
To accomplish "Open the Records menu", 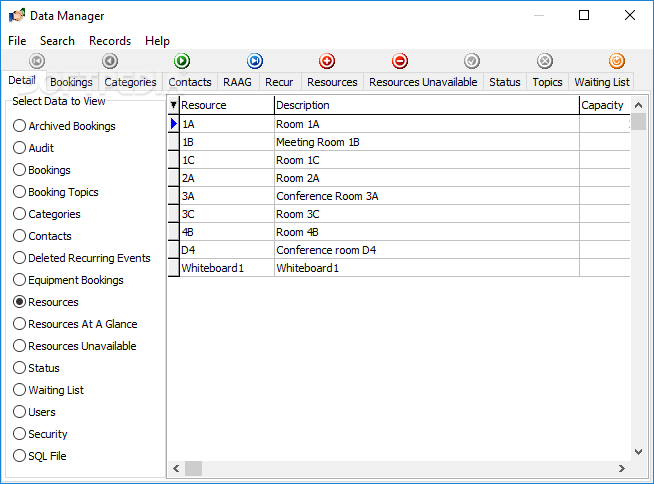I will 110,41.
